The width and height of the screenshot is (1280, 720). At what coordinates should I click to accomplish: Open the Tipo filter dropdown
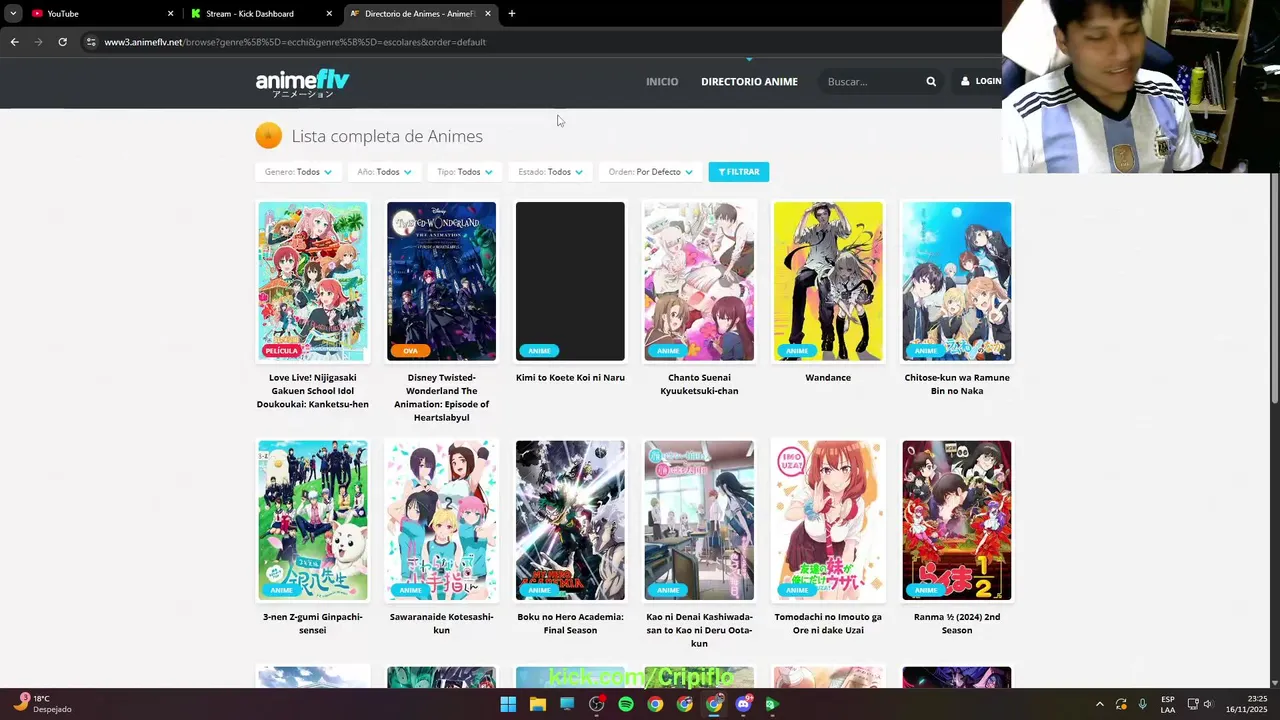pyautogui.click(x=464, y=172)
